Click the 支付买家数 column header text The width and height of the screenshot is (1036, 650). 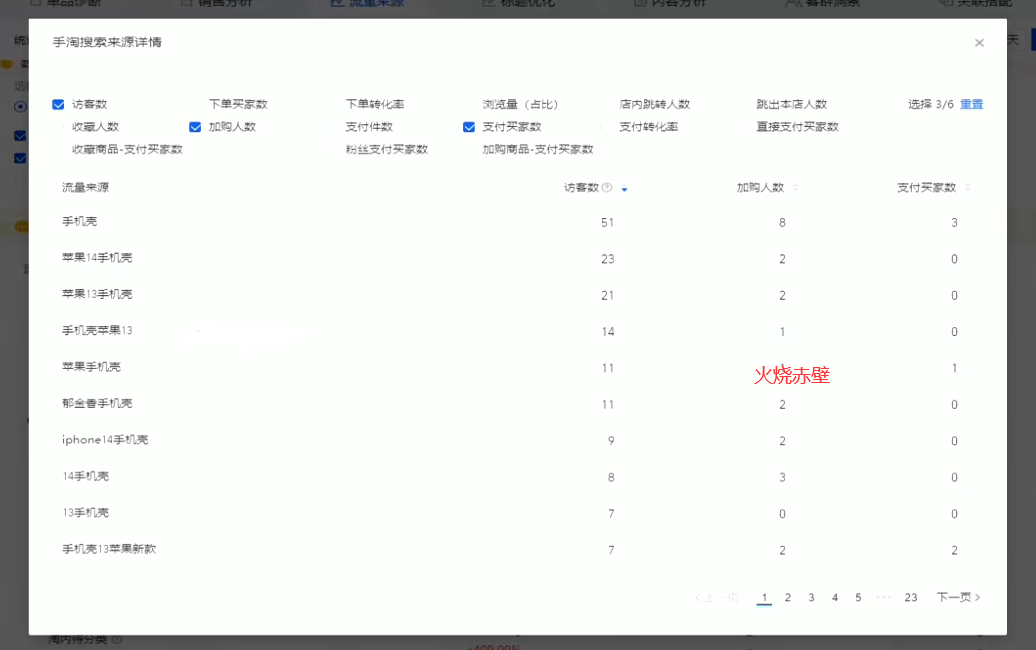[926, 188]
